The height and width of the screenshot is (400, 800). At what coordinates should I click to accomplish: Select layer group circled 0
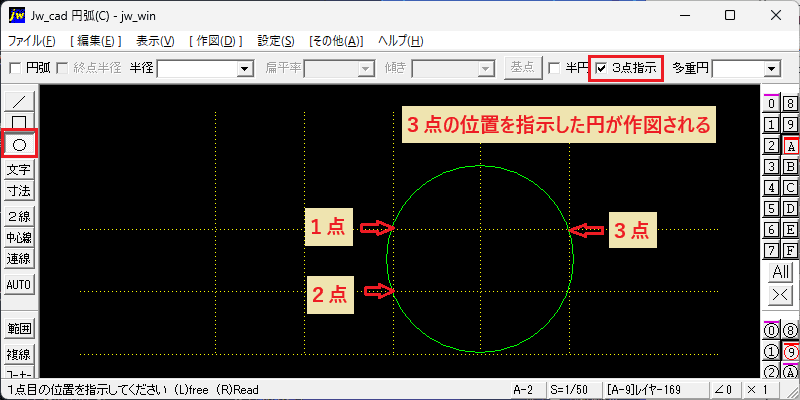[771, 331]
